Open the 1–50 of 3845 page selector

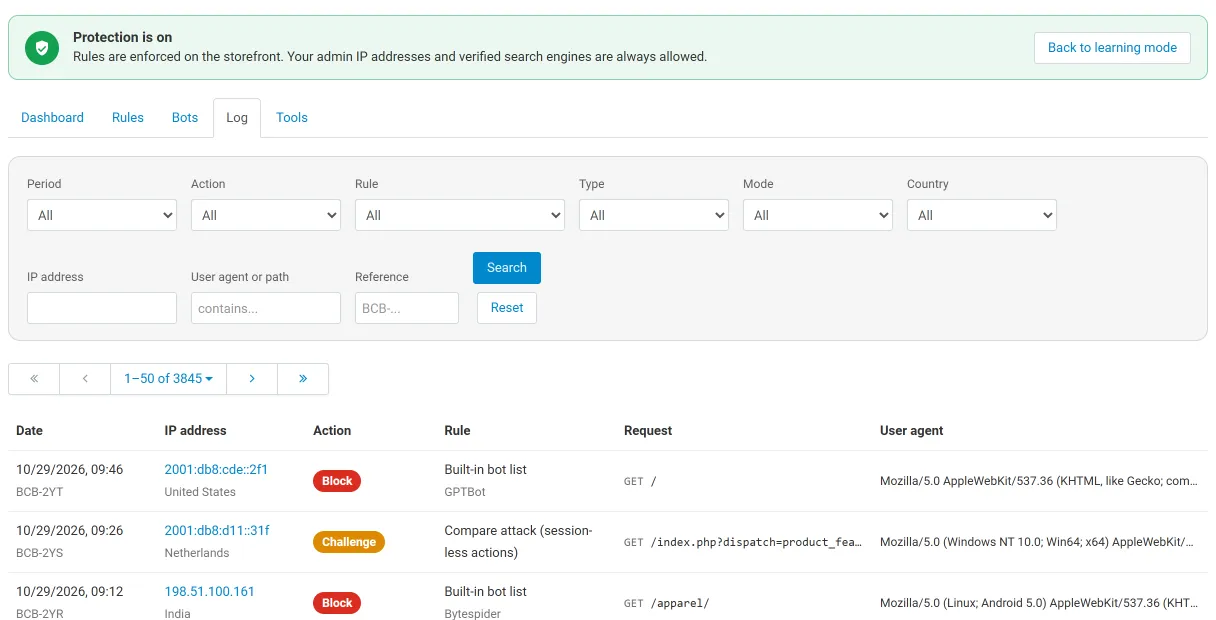[x=168, y=379]
